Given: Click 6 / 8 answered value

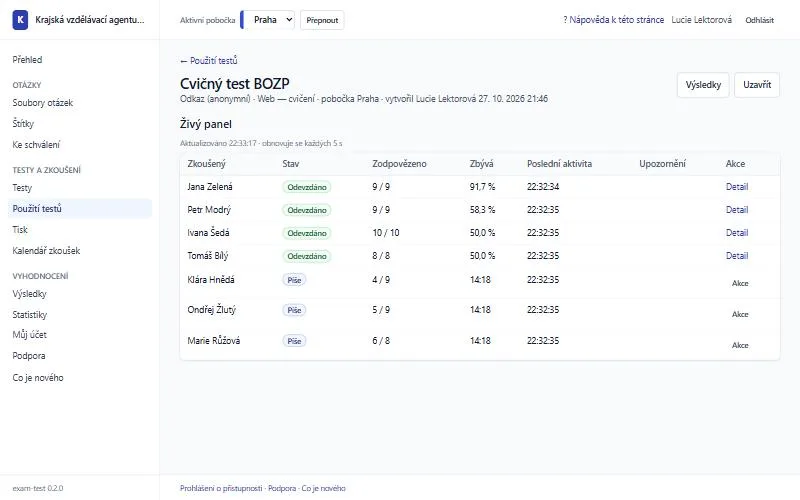Looking at the screenshot, I should tap(381, 340).
